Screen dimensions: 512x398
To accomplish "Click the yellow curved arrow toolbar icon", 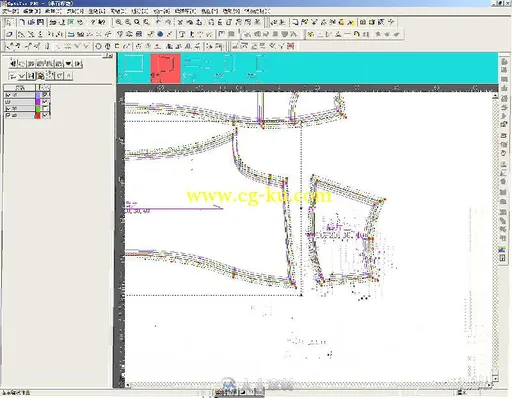I will [x=356, y=34].
